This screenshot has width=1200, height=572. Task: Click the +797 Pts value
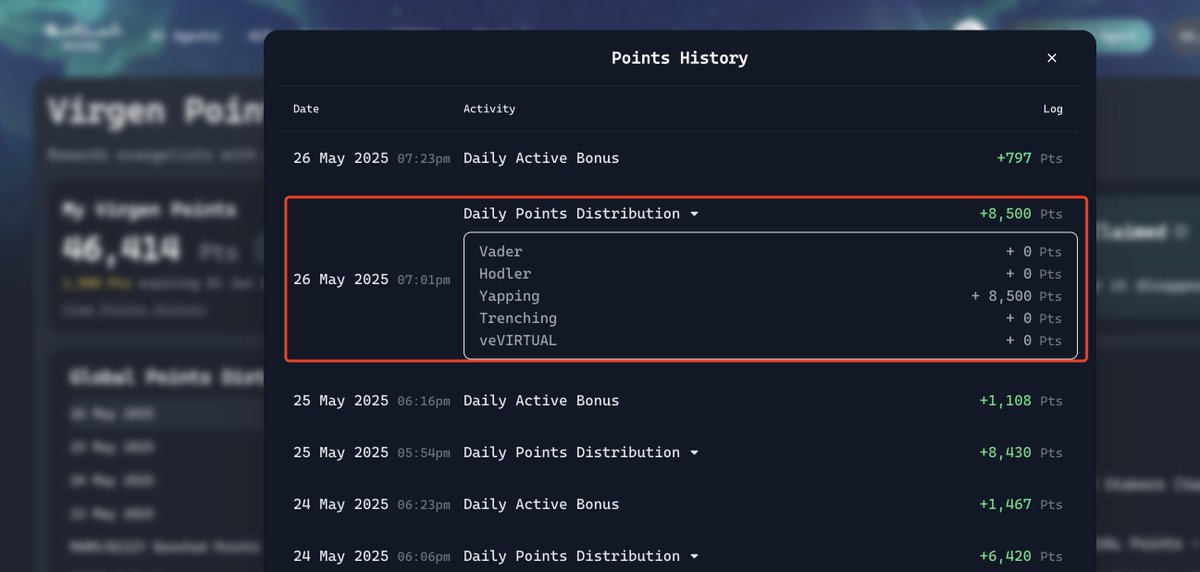1029,158
